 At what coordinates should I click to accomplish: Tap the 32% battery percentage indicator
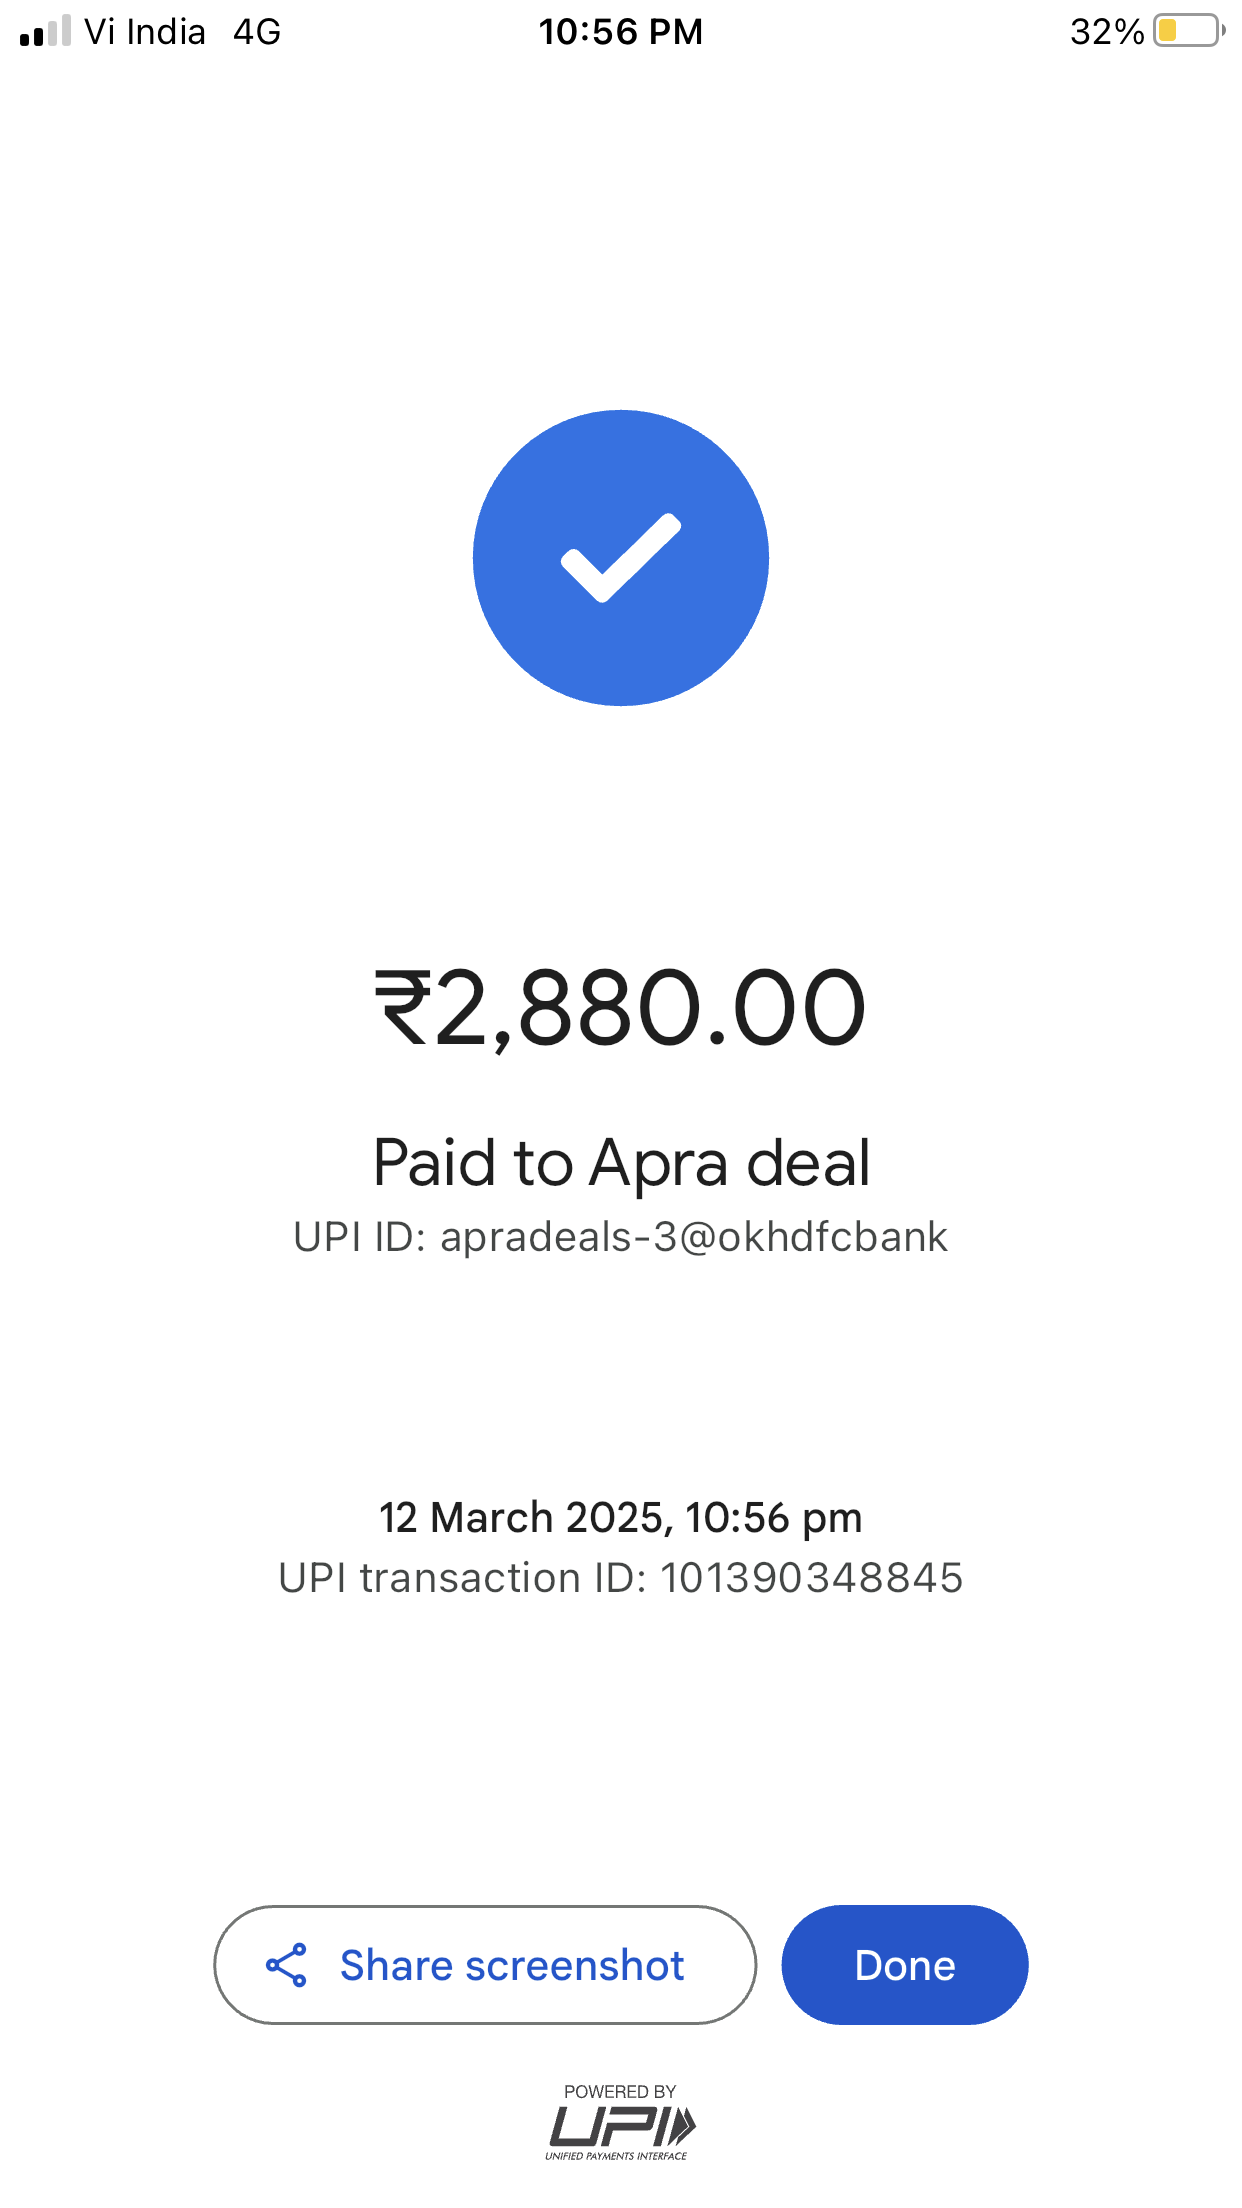pos(1107,32)
